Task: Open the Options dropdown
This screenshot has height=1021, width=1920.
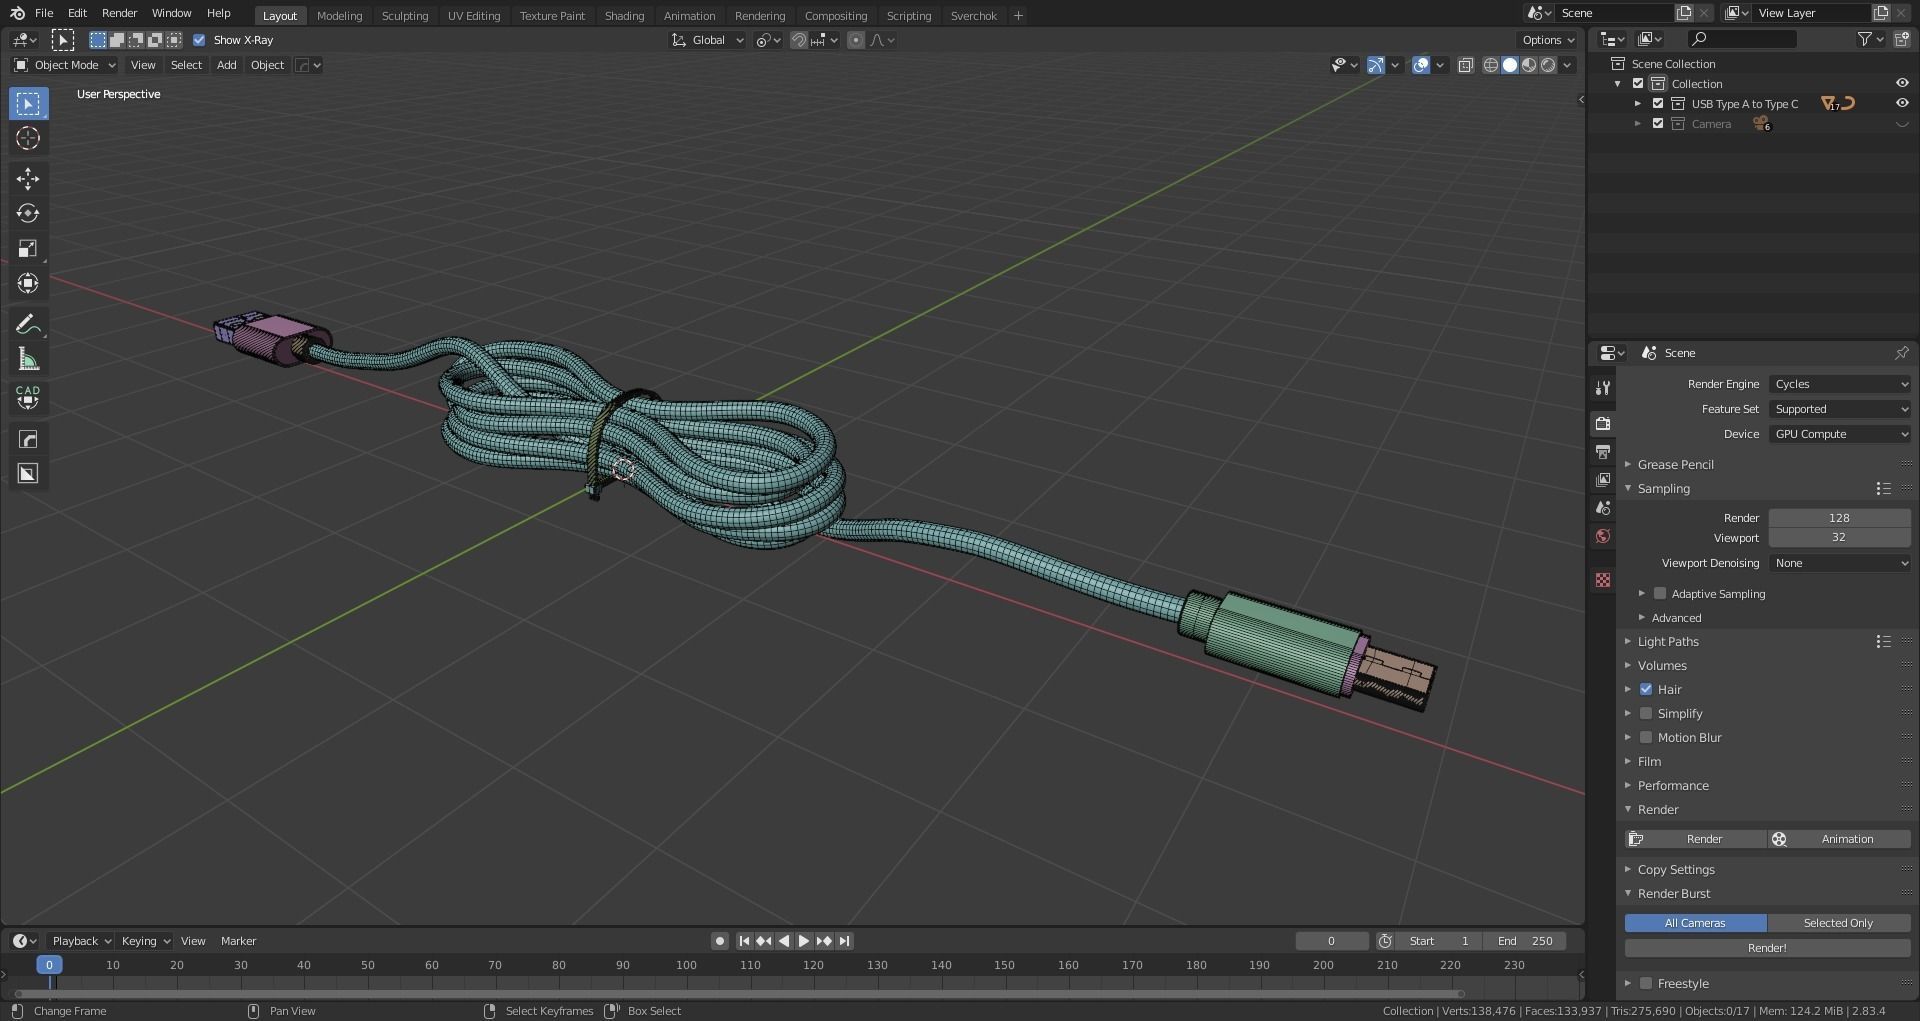Action: (1547, 40)
